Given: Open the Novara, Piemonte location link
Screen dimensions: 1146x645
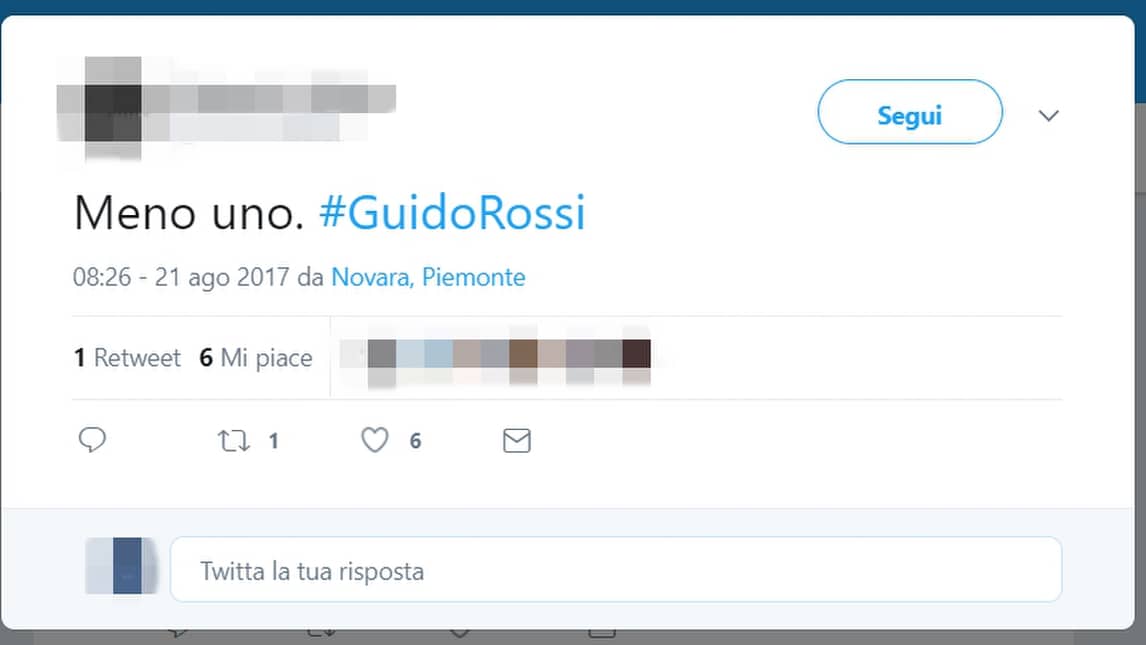Looking at the screenshot, I should (428, 277).
